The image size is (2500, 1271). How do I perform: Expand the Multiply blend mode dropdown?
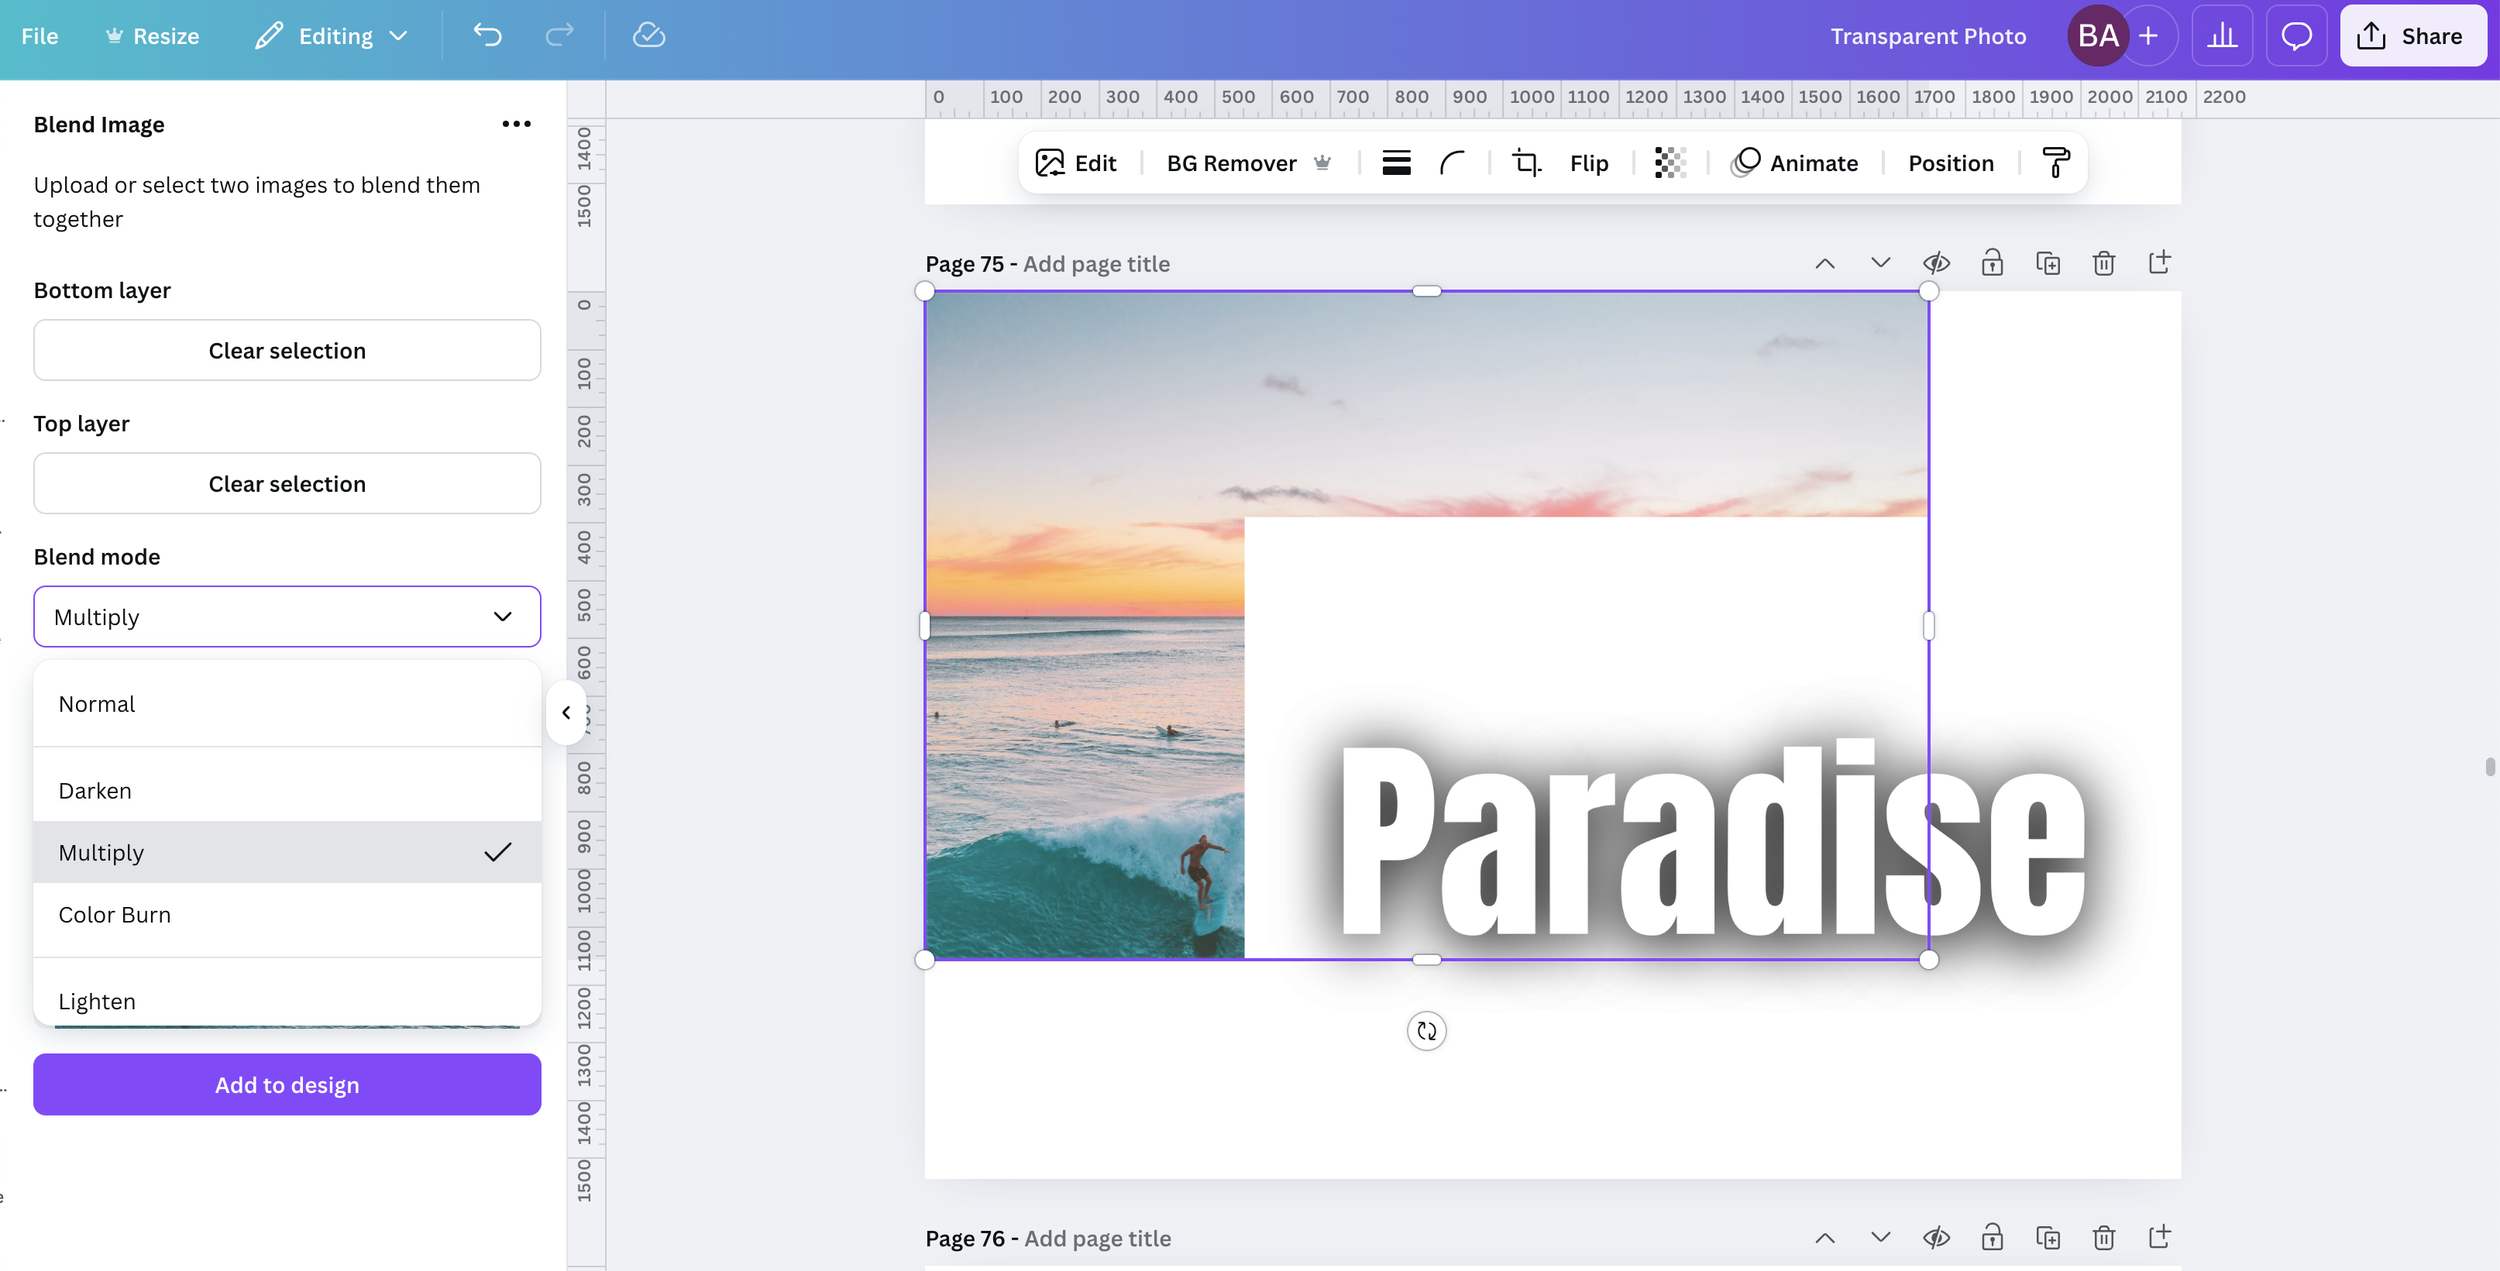(287, 617)
